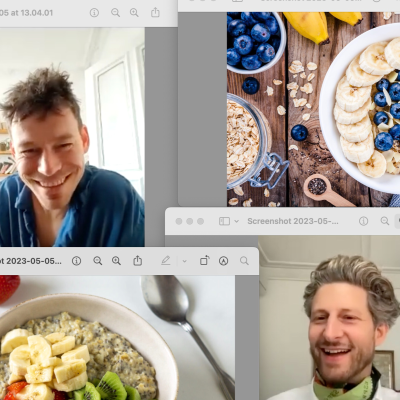Show the inspector in the 2023-05-05 window
This screenshot has height=400, width=400.
coord(77,261)
